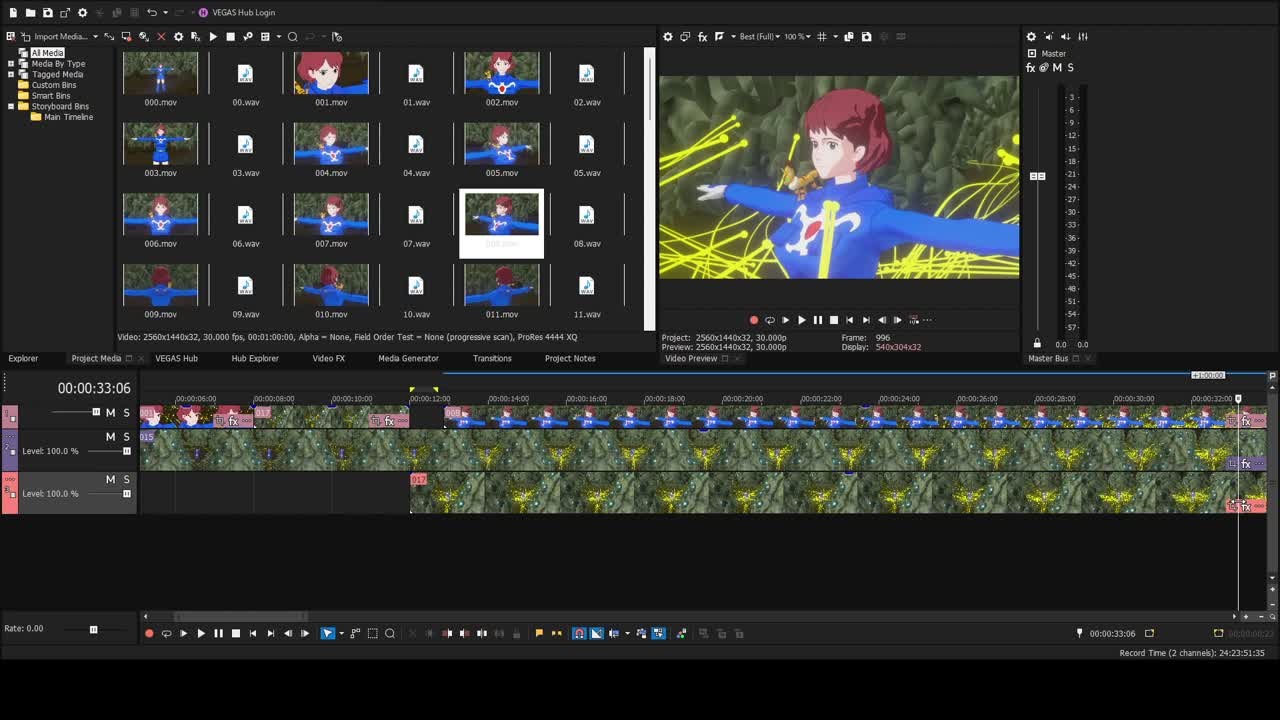Image resolution: width=1280 pixels, height=720 pixels.
Task: Solo track 3 with the S button
Action: click(126, 480)
